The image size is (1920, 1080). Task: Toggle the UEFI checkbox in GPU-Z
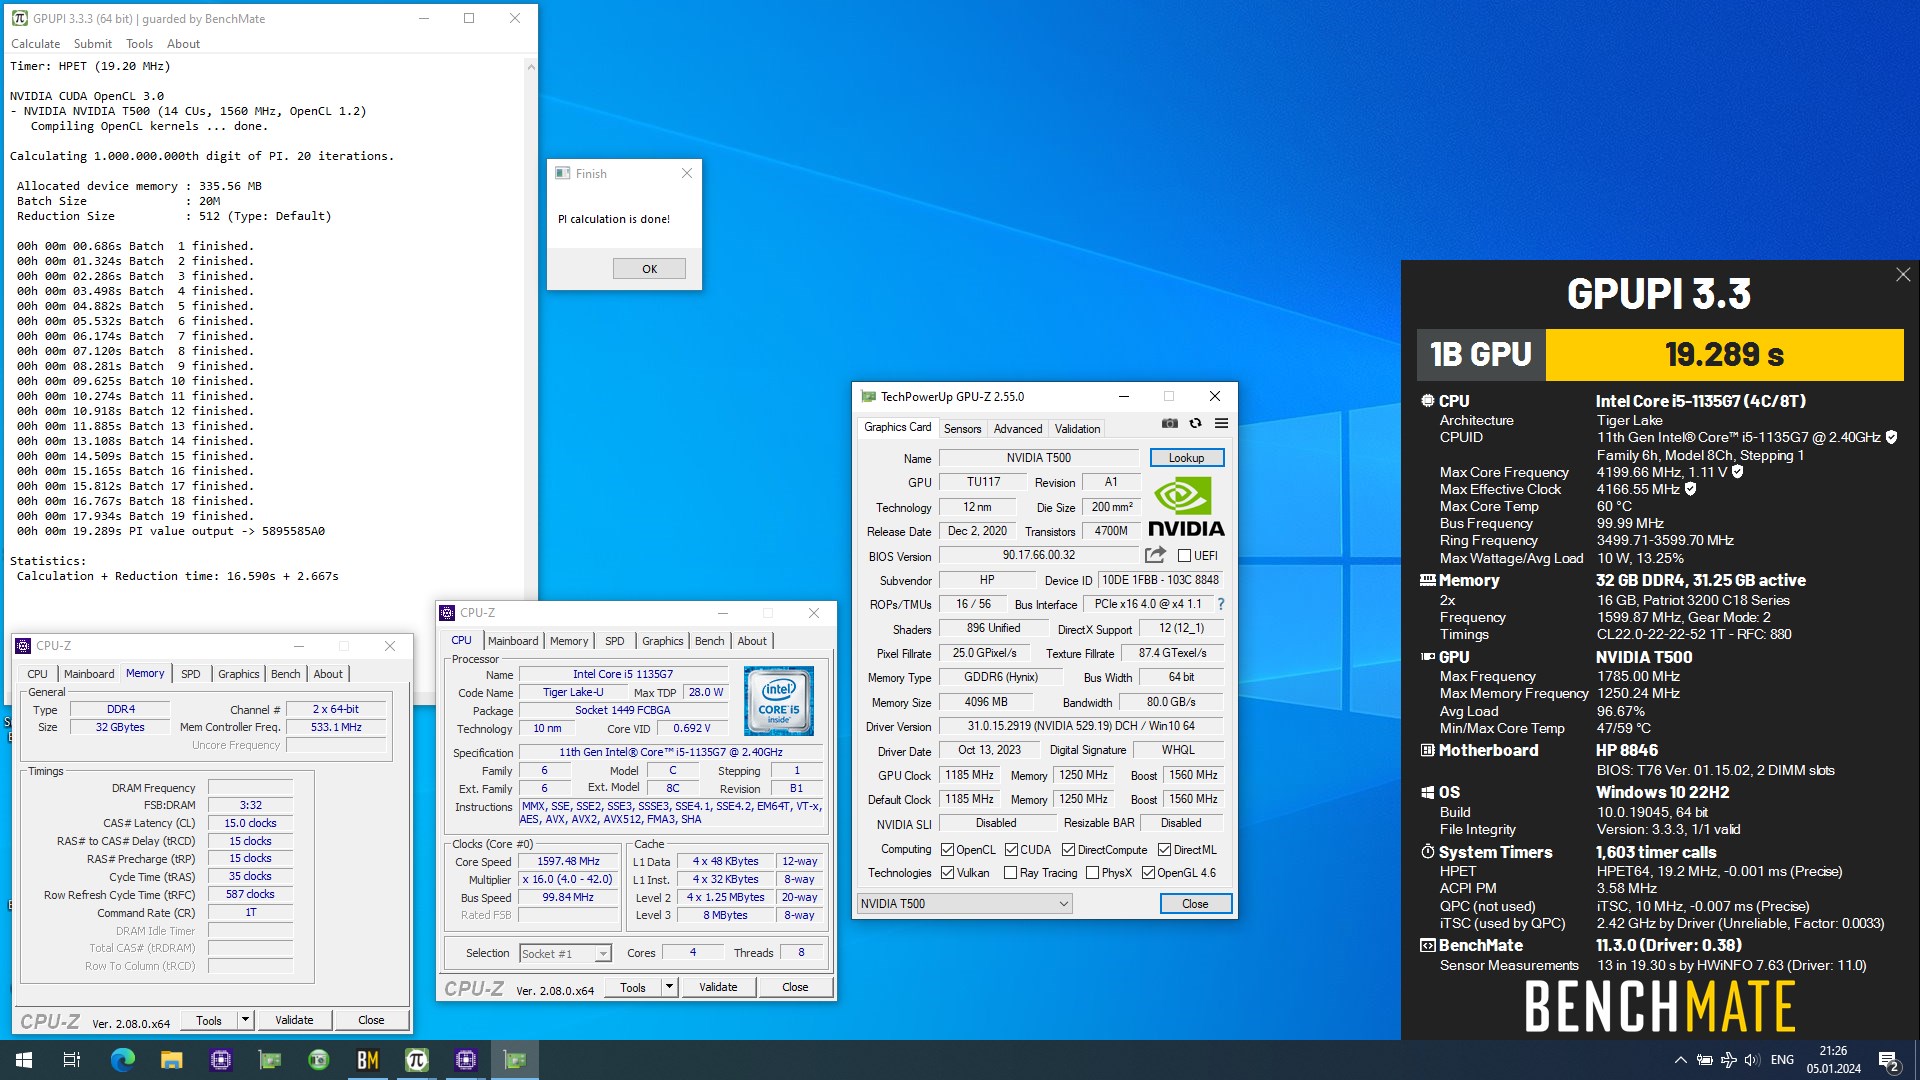1184,556
